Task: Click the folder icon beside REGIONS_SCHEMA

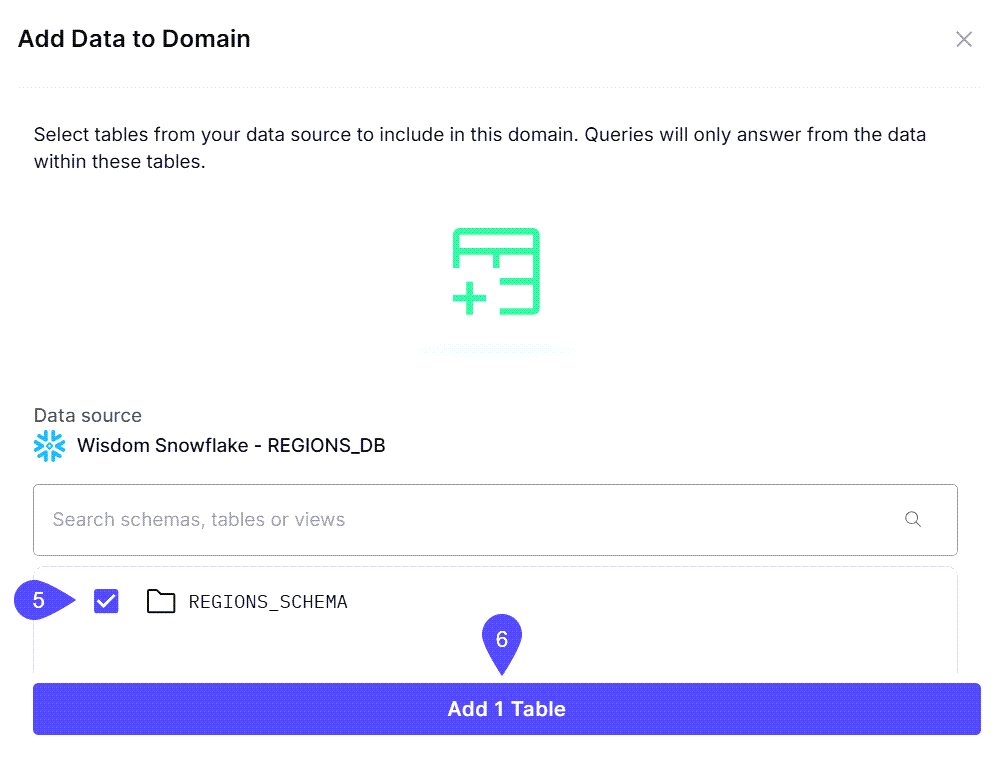Action: 161,601
